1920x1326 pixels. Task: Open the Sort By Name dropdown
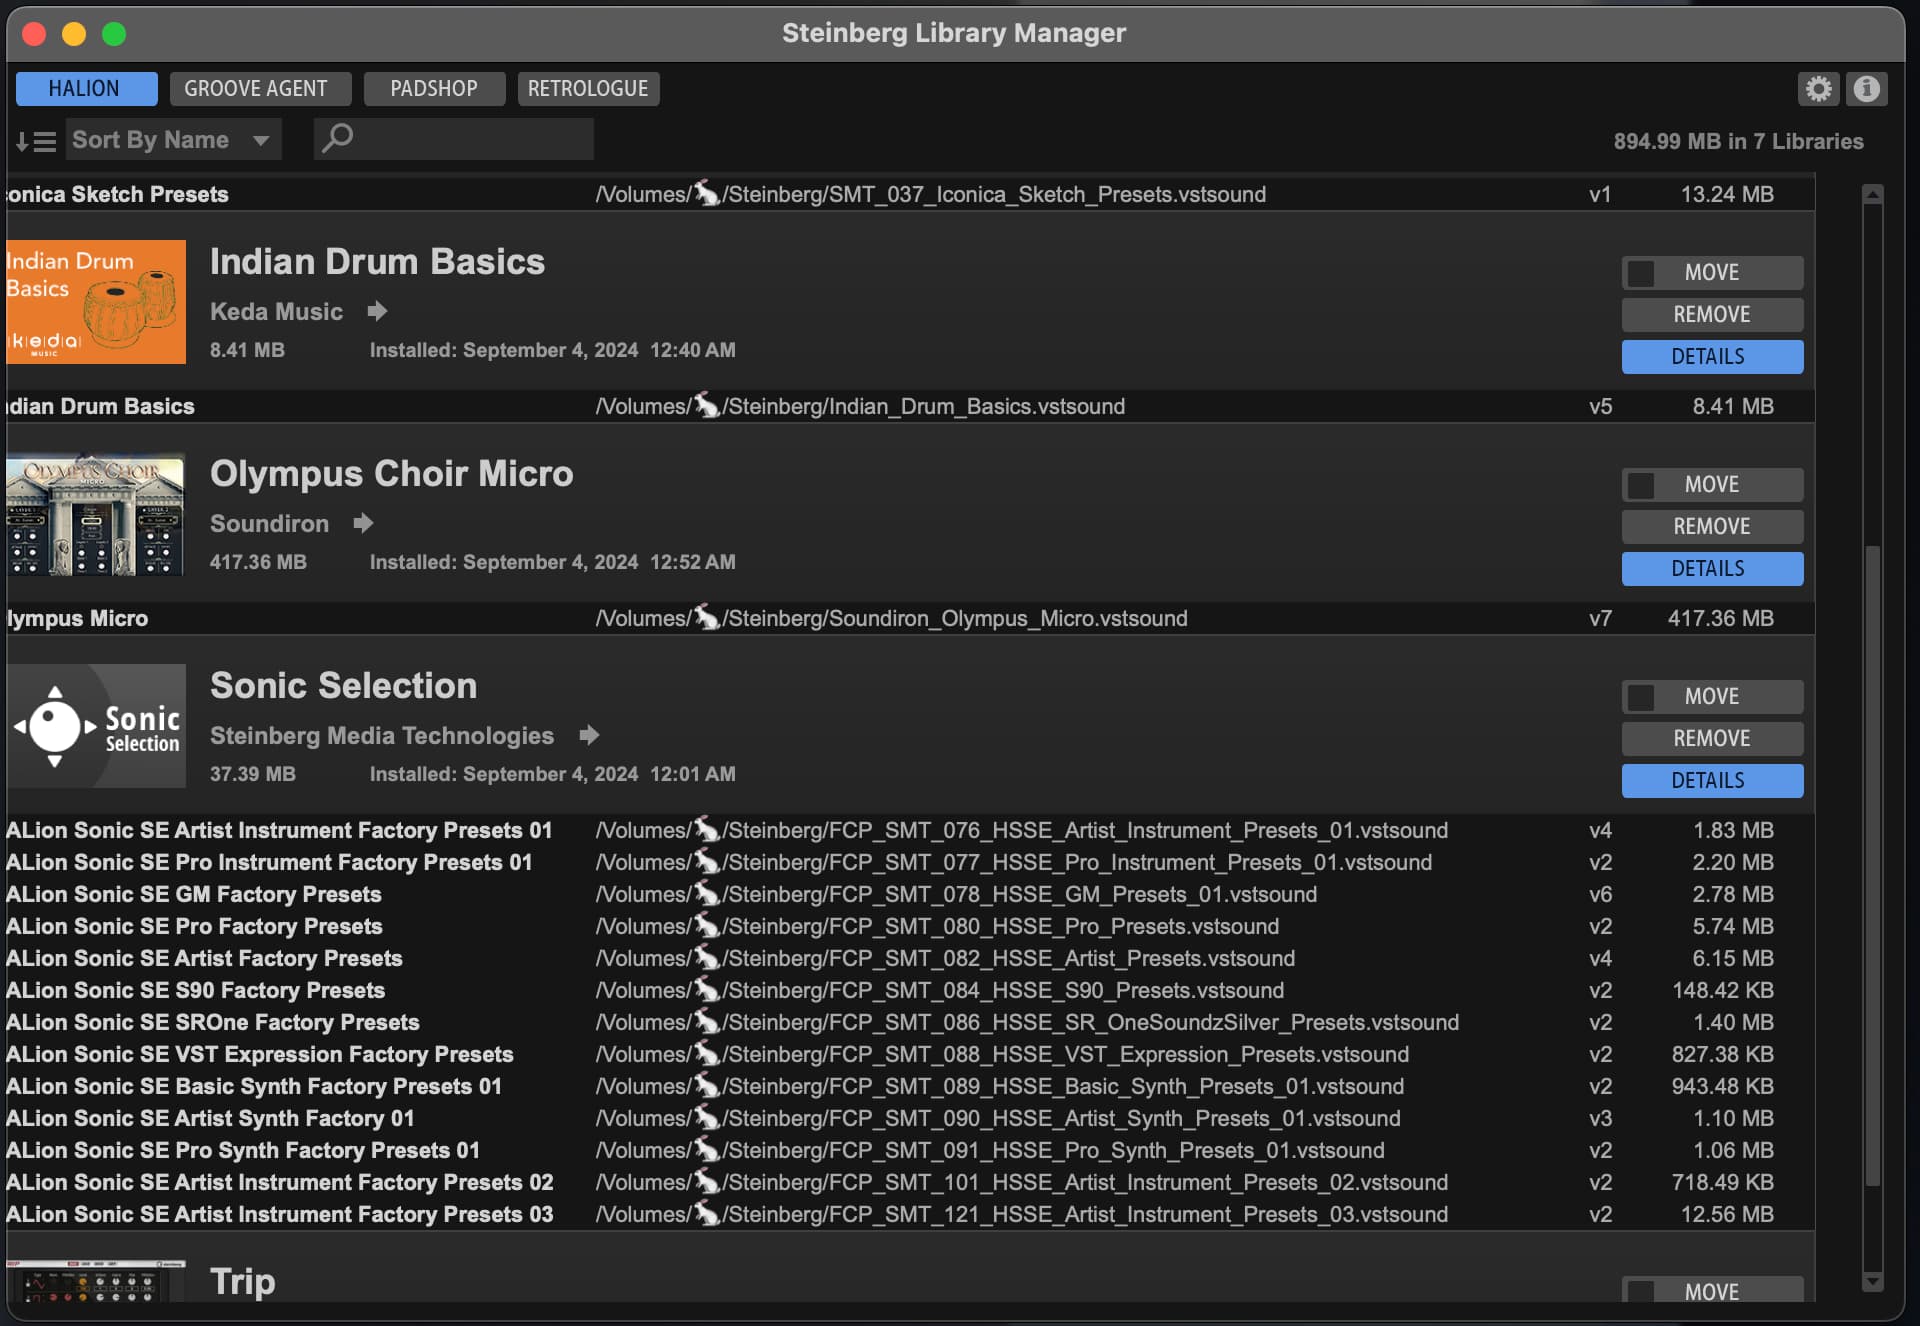173,140
